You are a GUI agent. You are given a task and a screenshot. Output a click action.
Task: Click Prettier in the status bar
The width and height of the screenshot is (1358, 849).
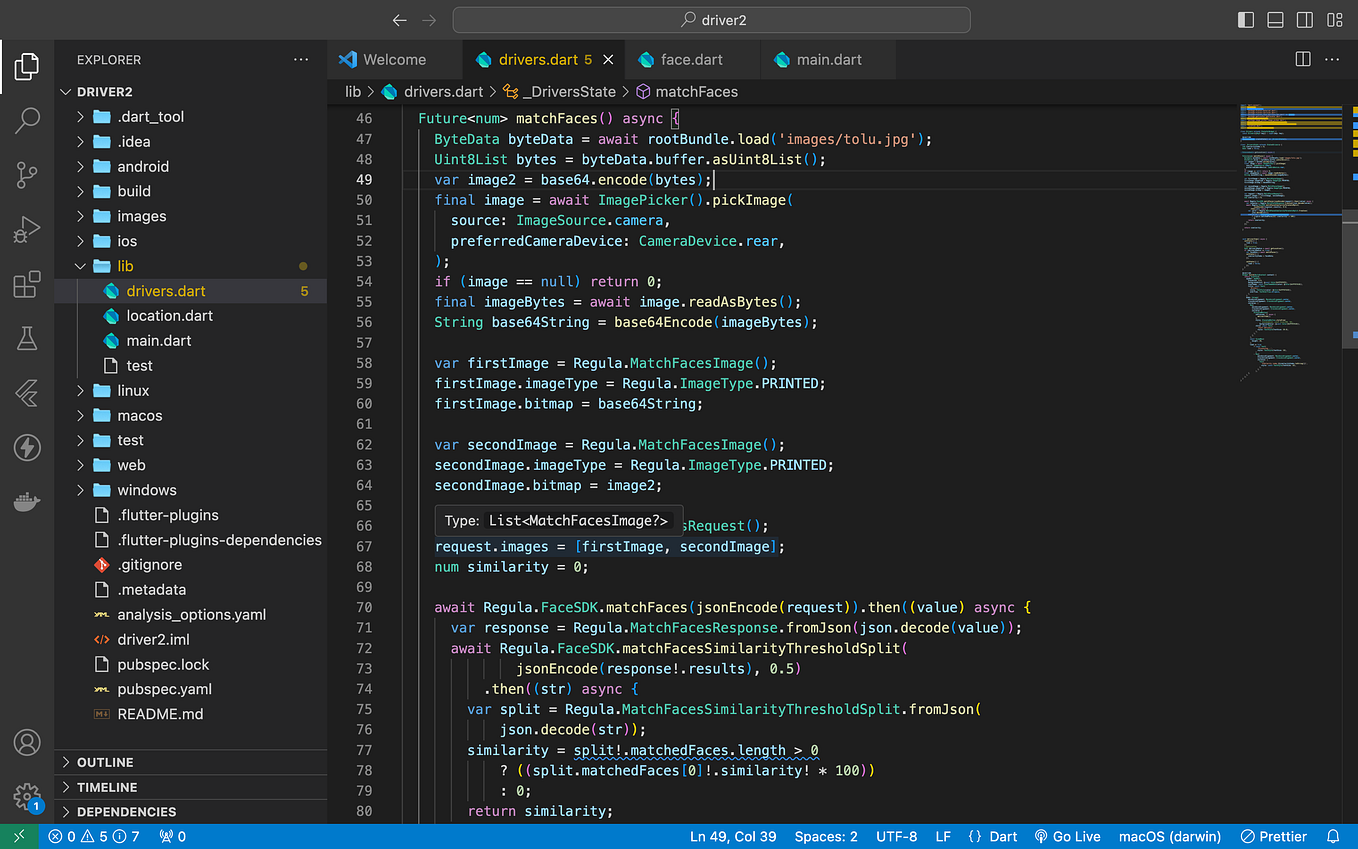pyautogui.click(x=1274, y=837)
